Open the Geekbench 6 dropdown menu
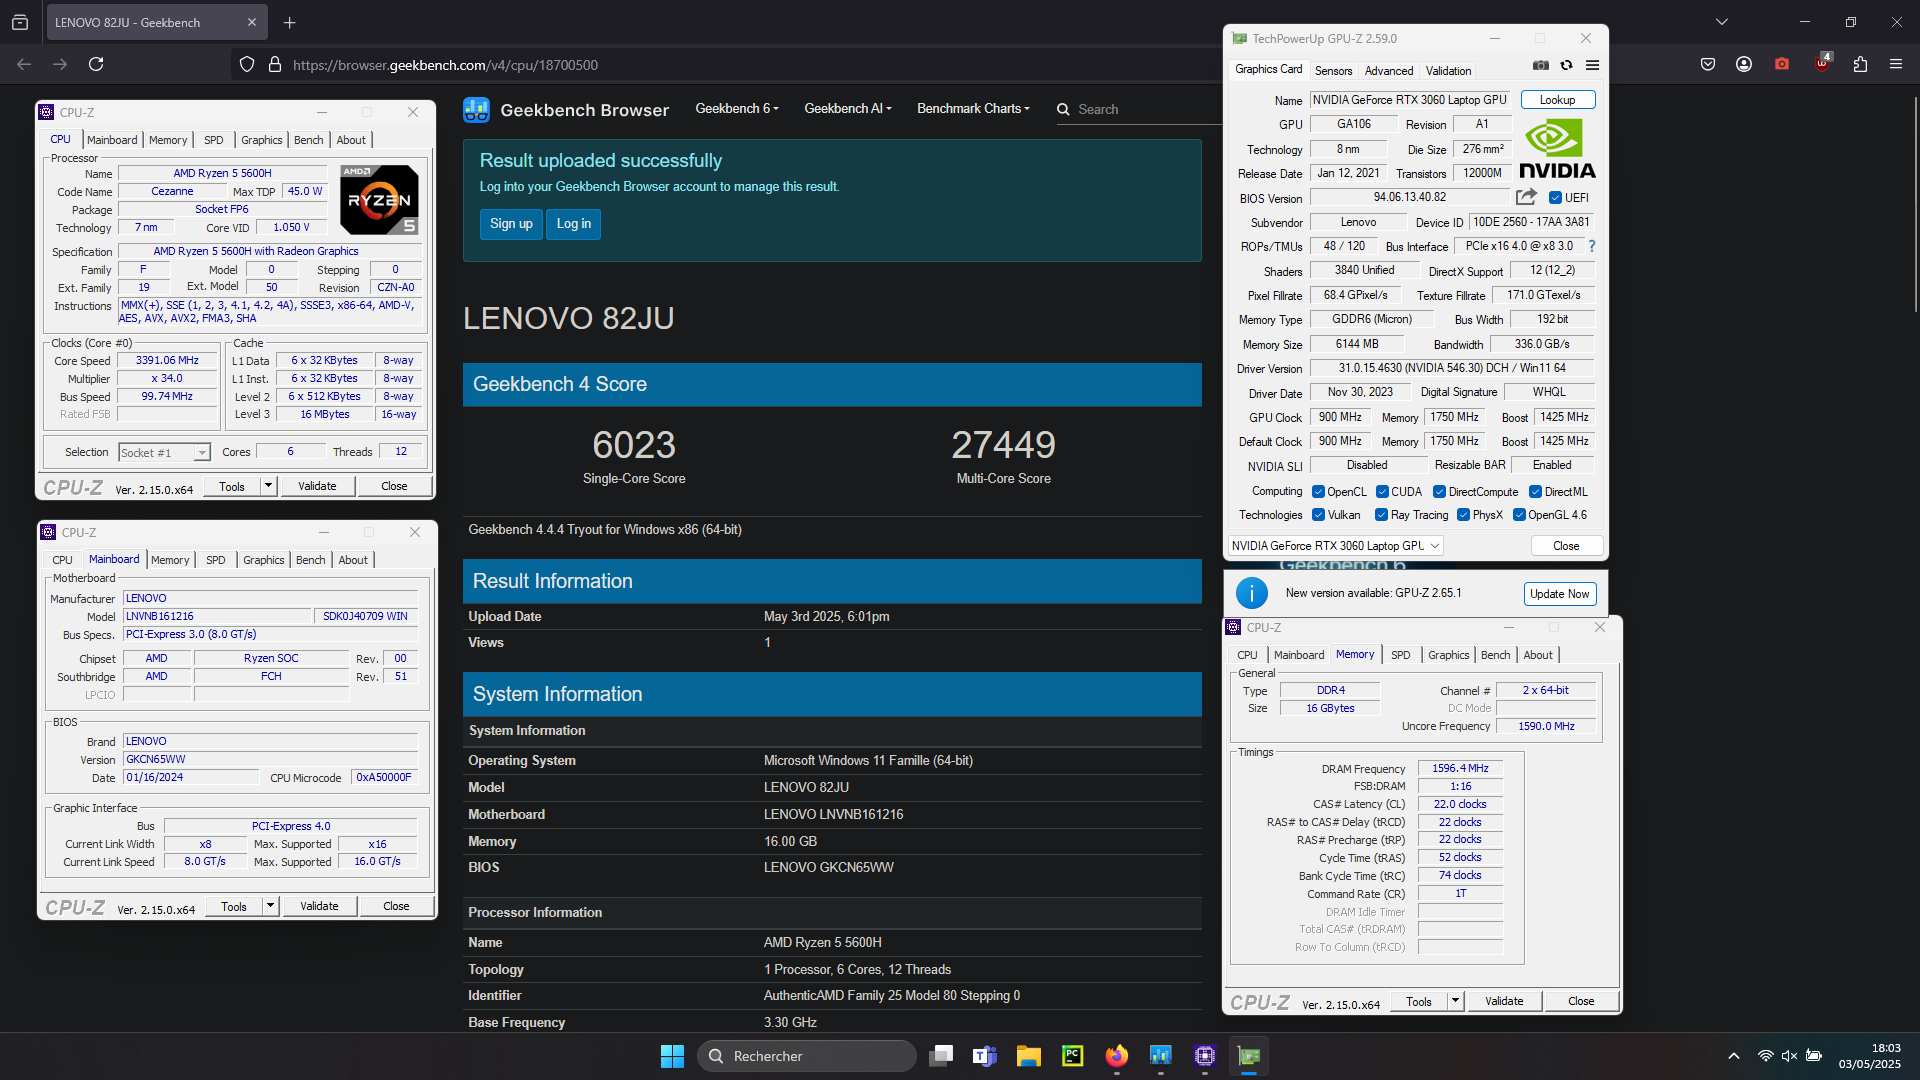 click(737, 109)
